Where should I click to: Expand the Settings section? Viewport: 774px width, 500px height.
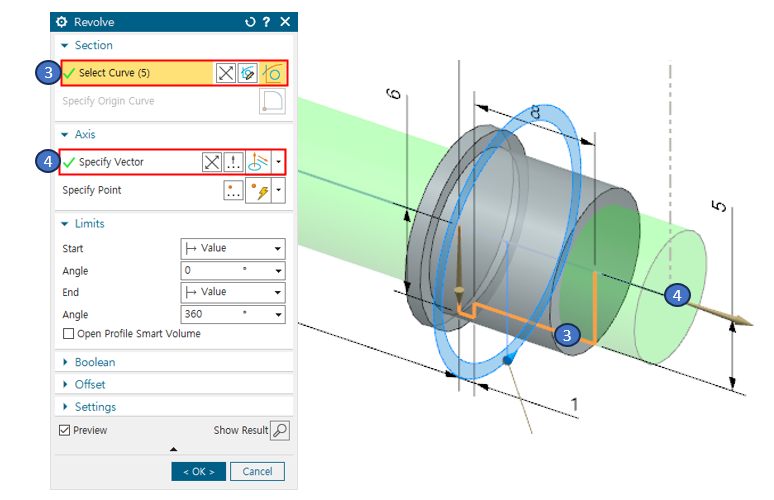[95, 407]
